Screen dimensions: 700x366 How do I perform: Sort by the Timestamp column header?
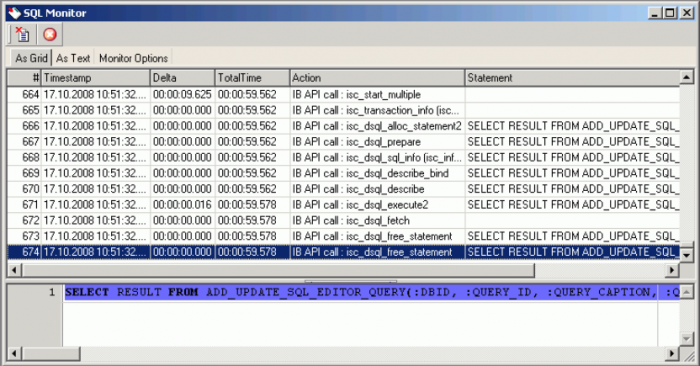[x=96, y=78]
